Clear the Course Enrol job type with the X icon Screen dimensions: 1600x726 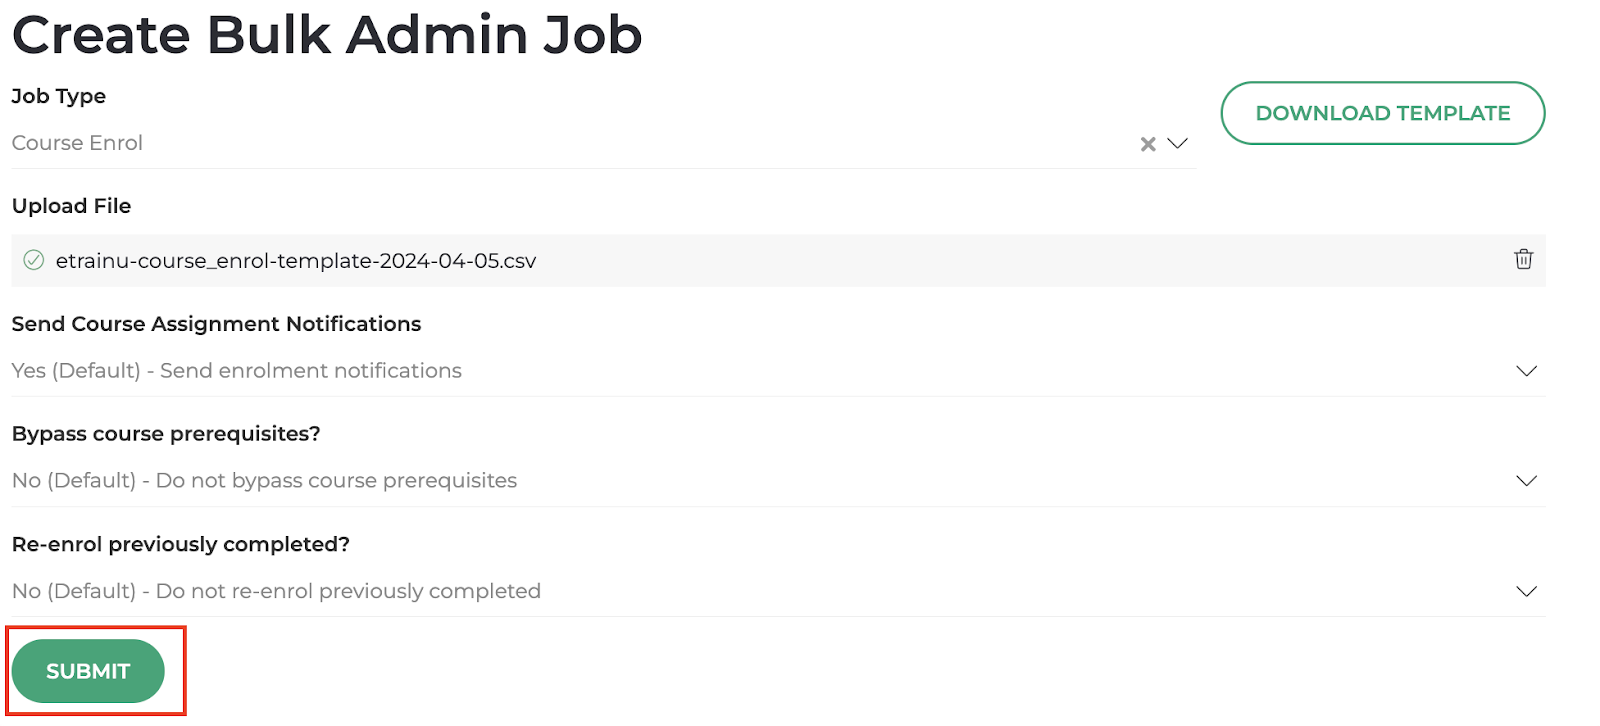coord(1146,144)
